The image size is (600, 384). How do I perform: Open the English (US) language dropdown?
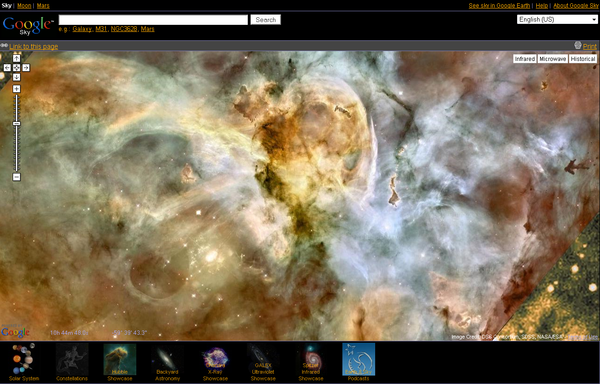557,20
